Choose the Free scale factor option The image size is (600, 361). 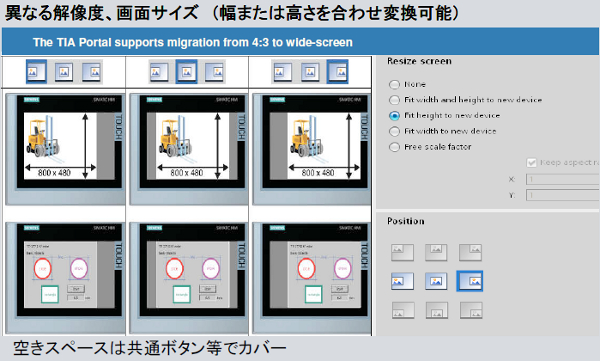click(394, 147)
